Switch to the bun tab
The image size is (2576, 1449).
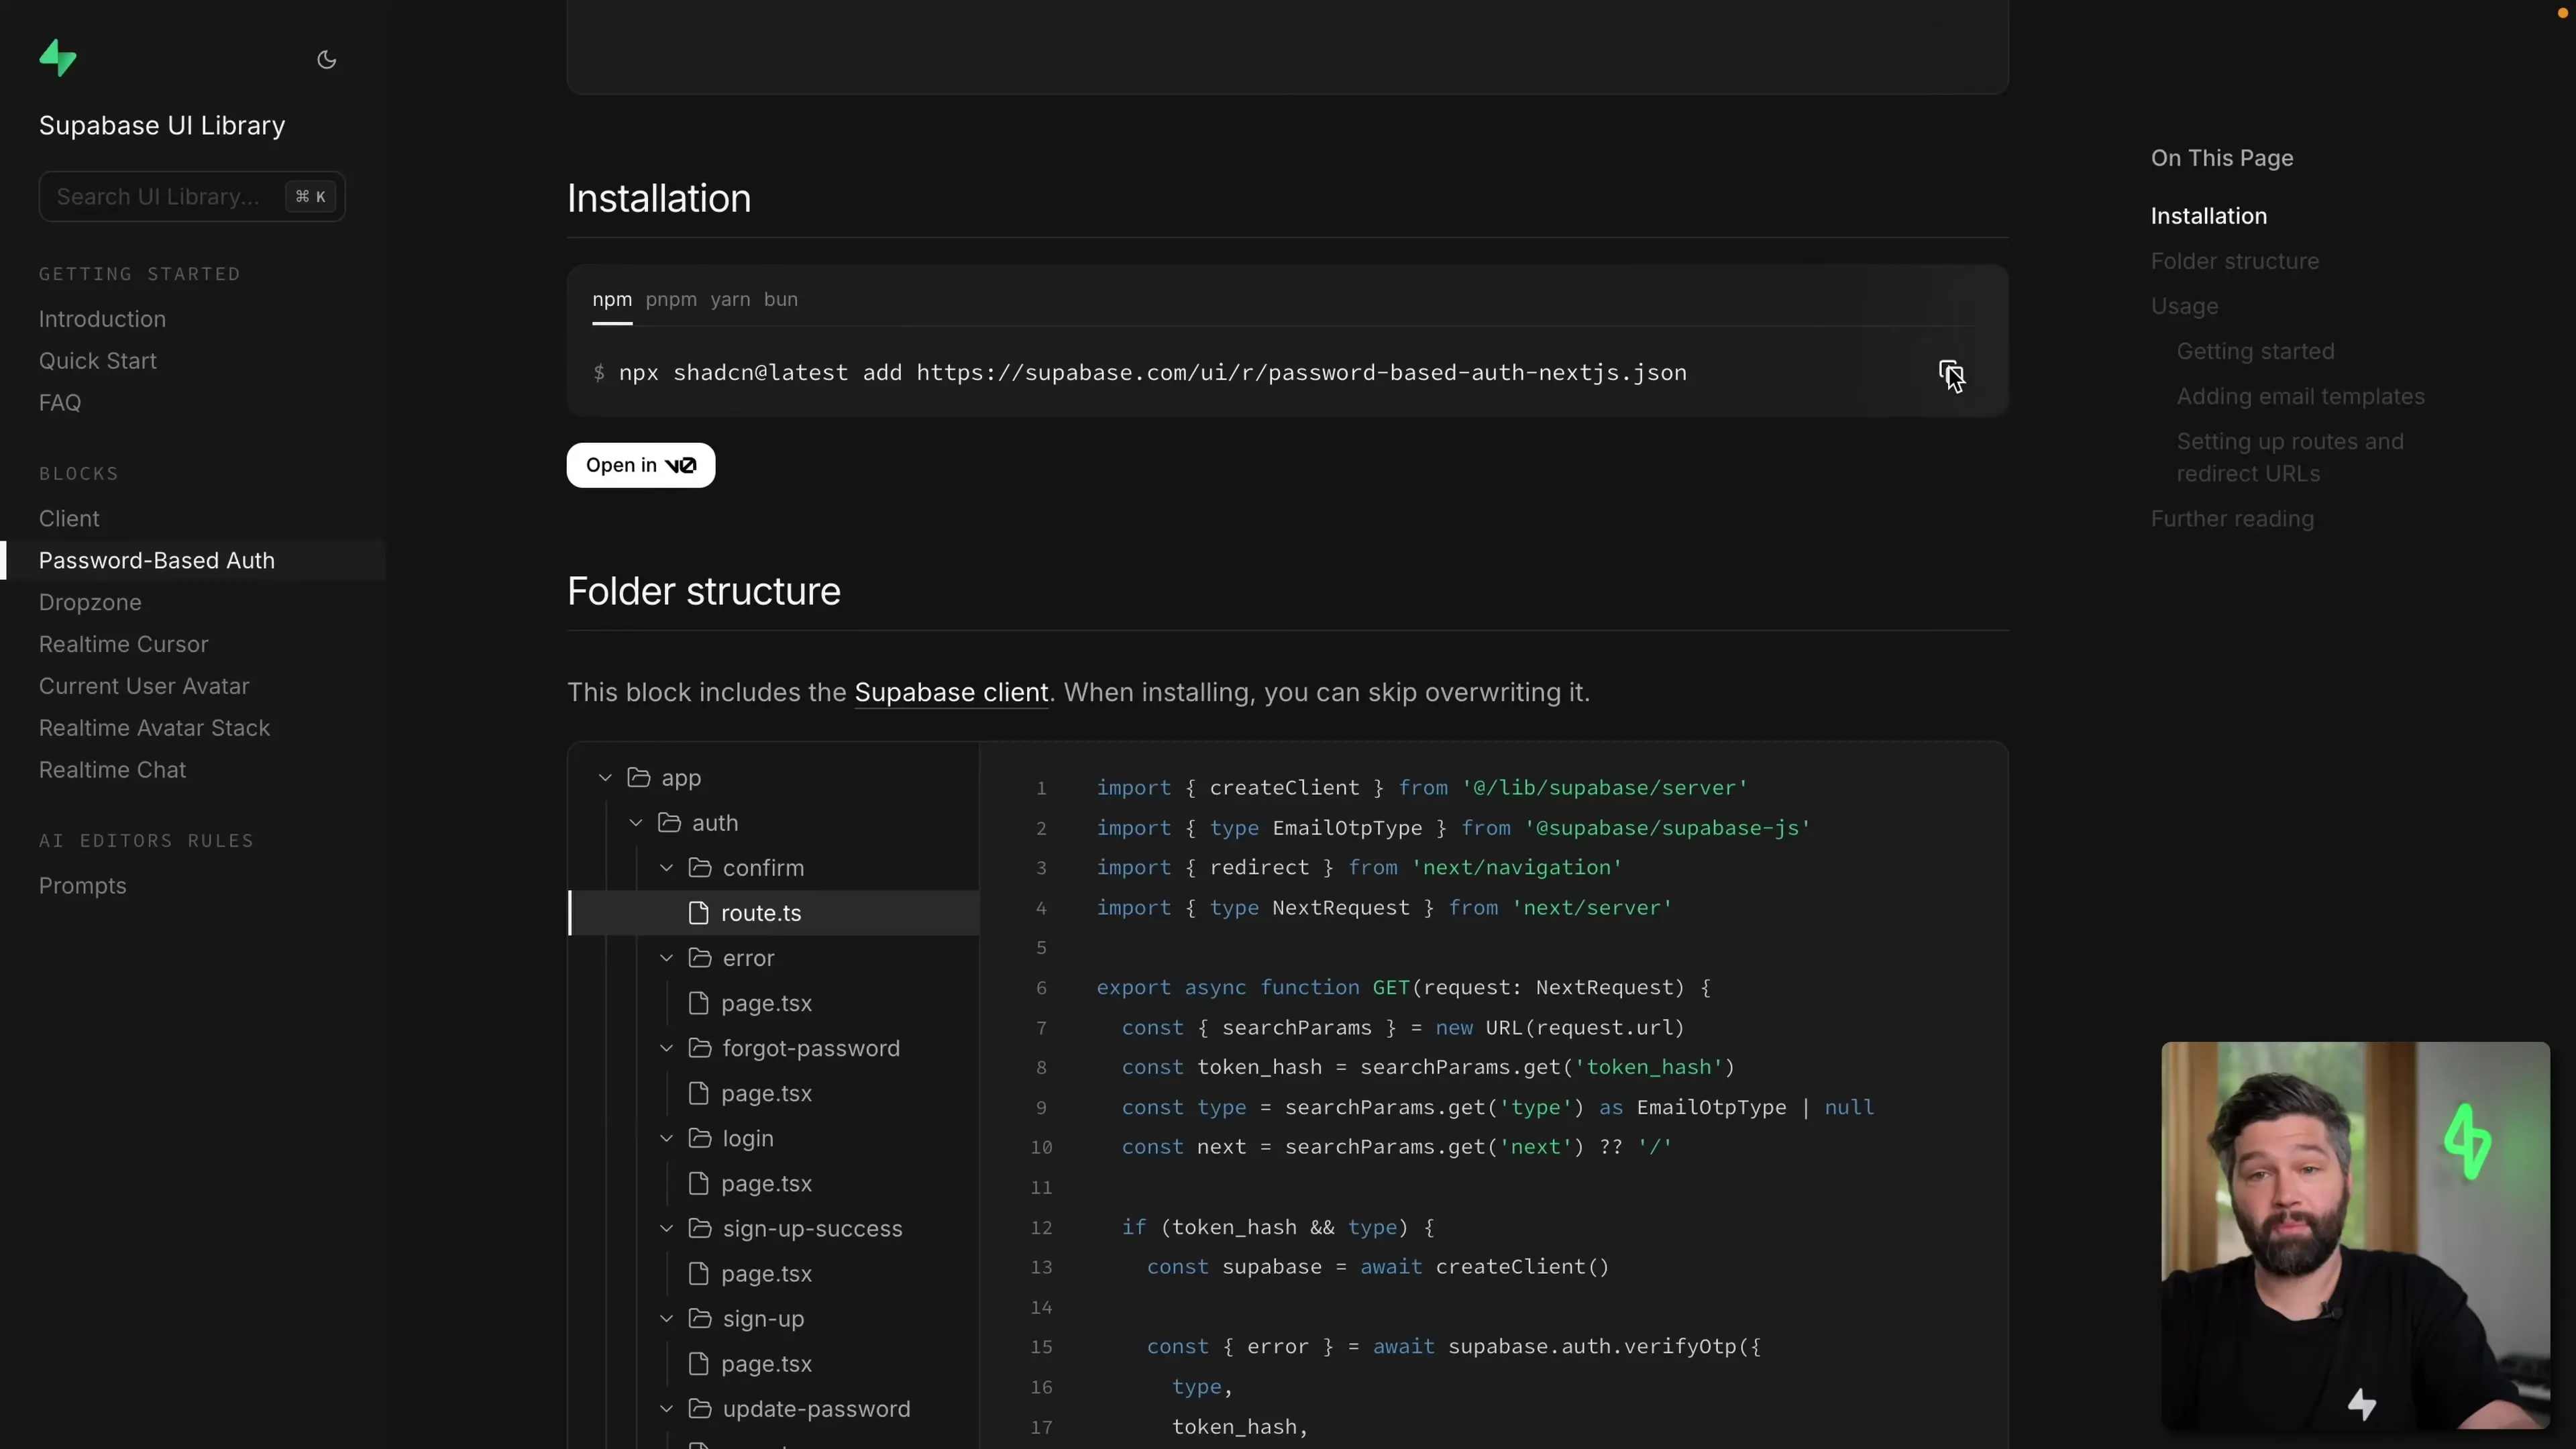[781, 300]
